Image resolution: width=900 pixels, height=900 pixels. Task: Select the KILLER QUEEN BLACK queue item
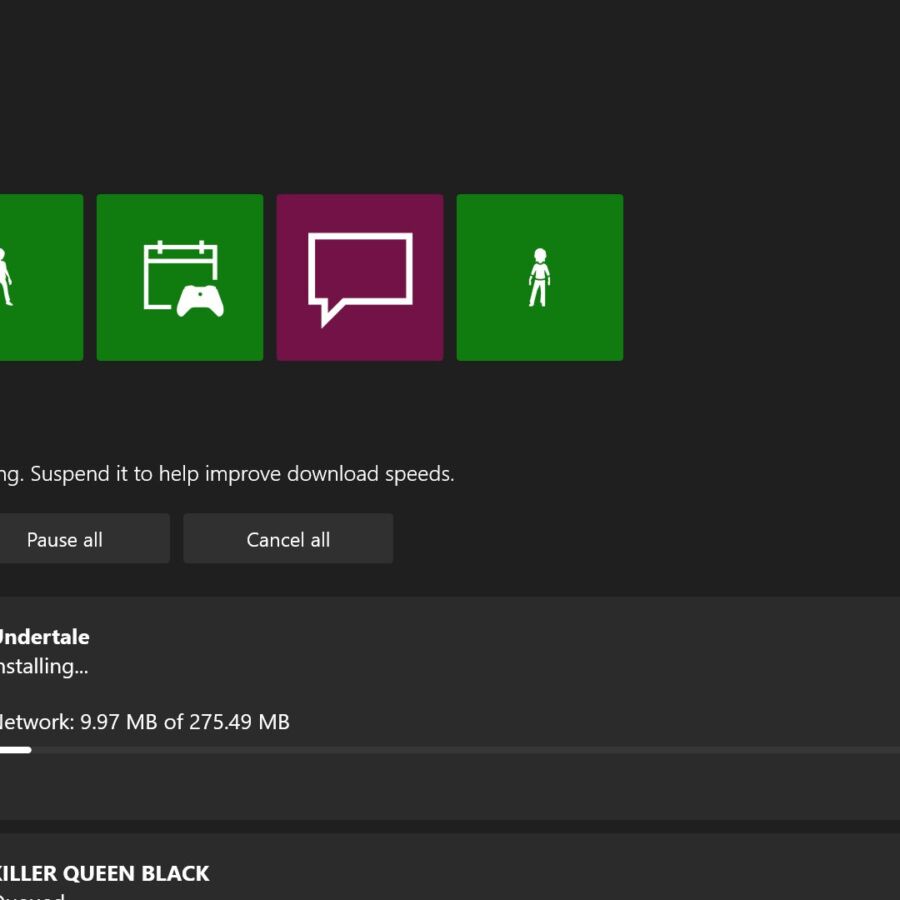[450, 867]
